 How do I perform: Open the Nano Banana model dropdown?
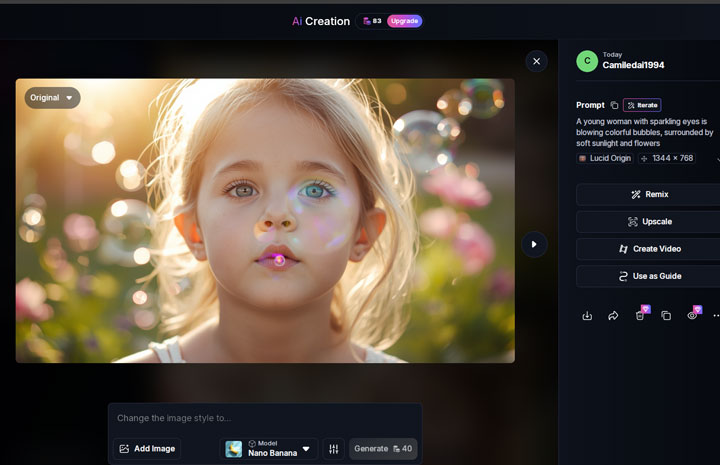(269, 449)
